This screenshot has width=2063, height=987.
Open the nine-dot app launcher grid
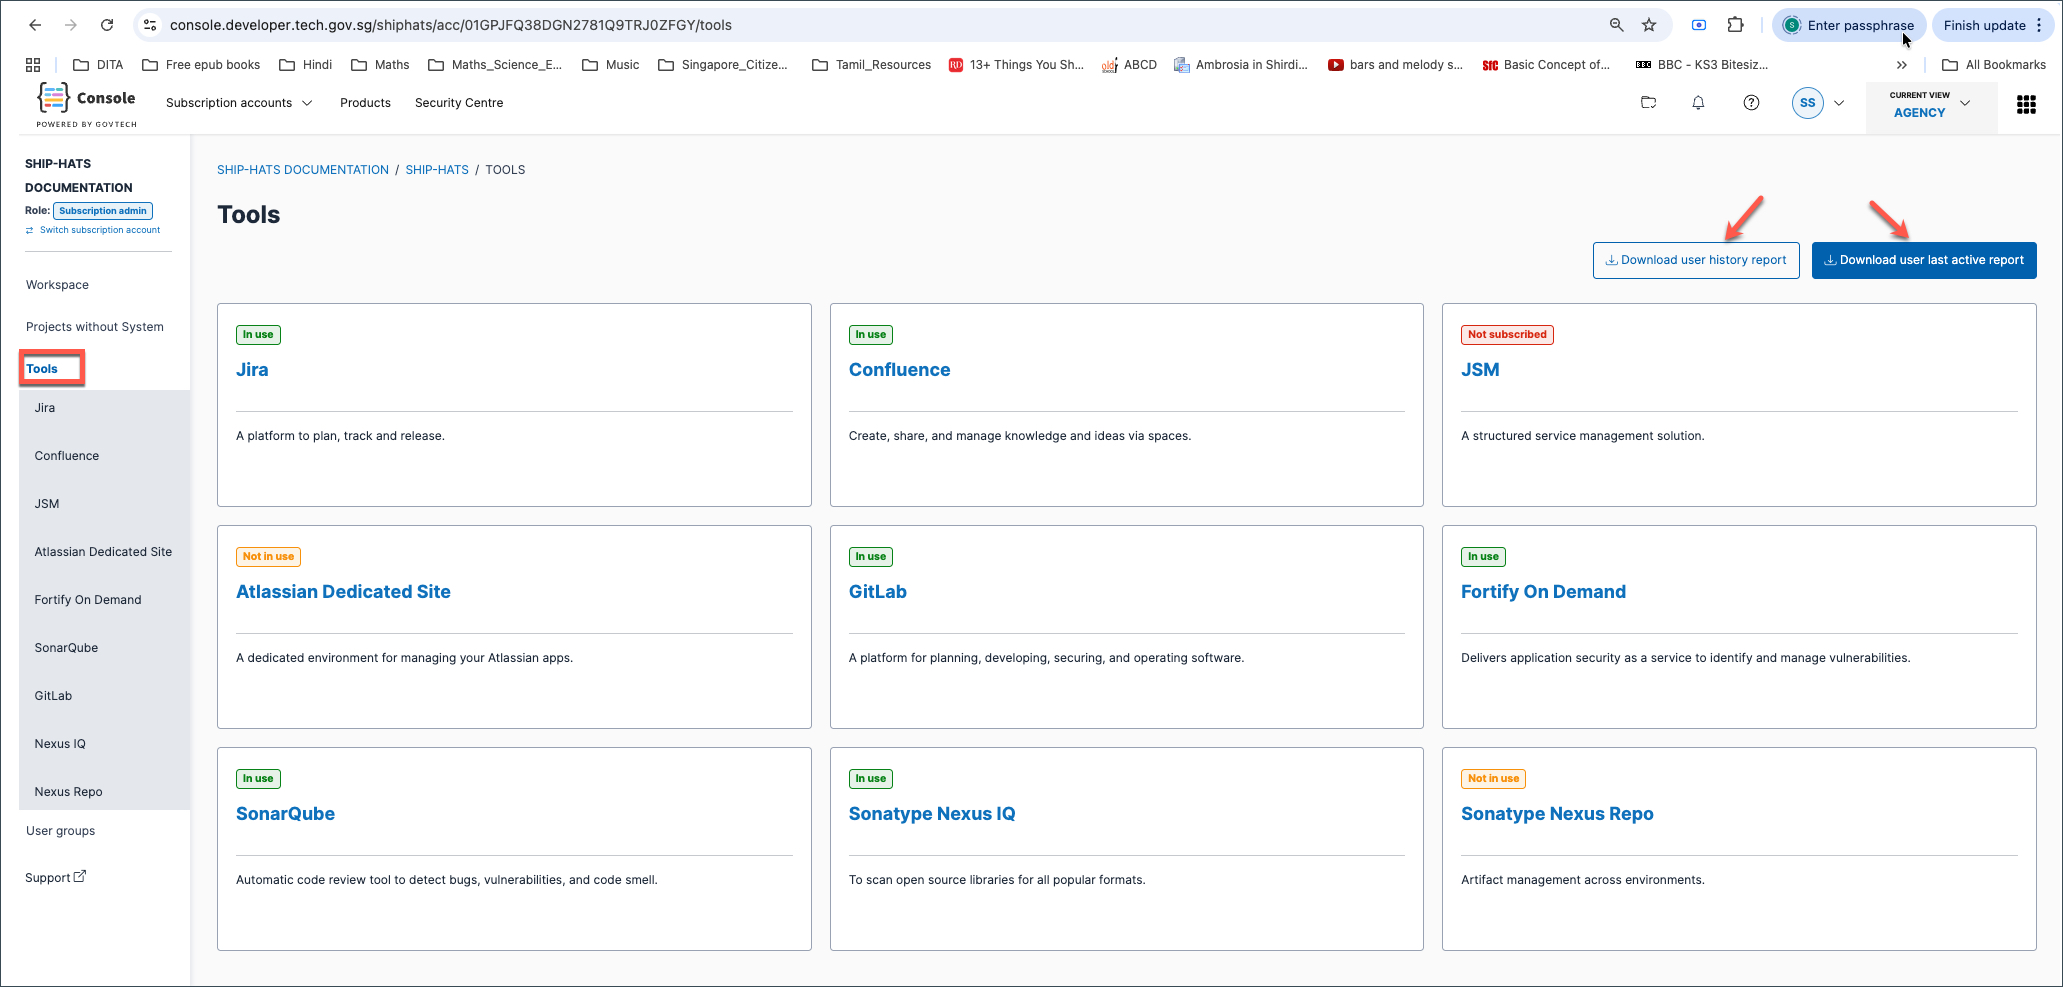pos(2026,104)
